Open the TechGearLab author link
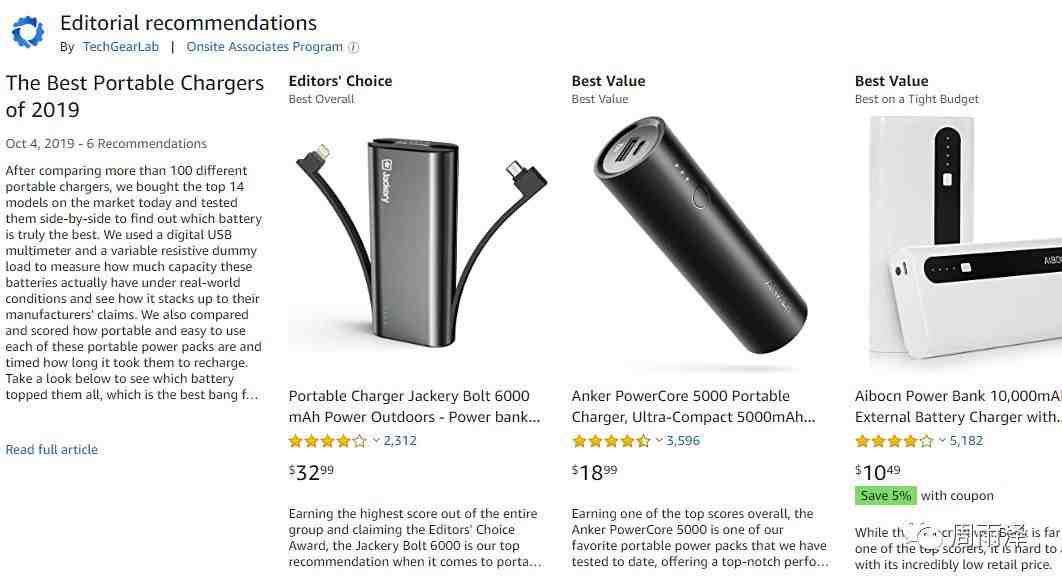 [121, 47]
